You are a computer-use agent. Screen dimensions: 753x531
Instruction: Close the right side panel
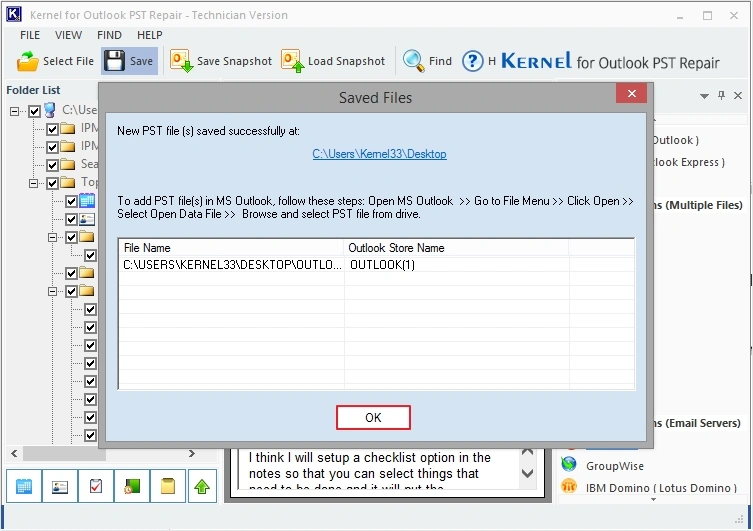coord(738,96)
